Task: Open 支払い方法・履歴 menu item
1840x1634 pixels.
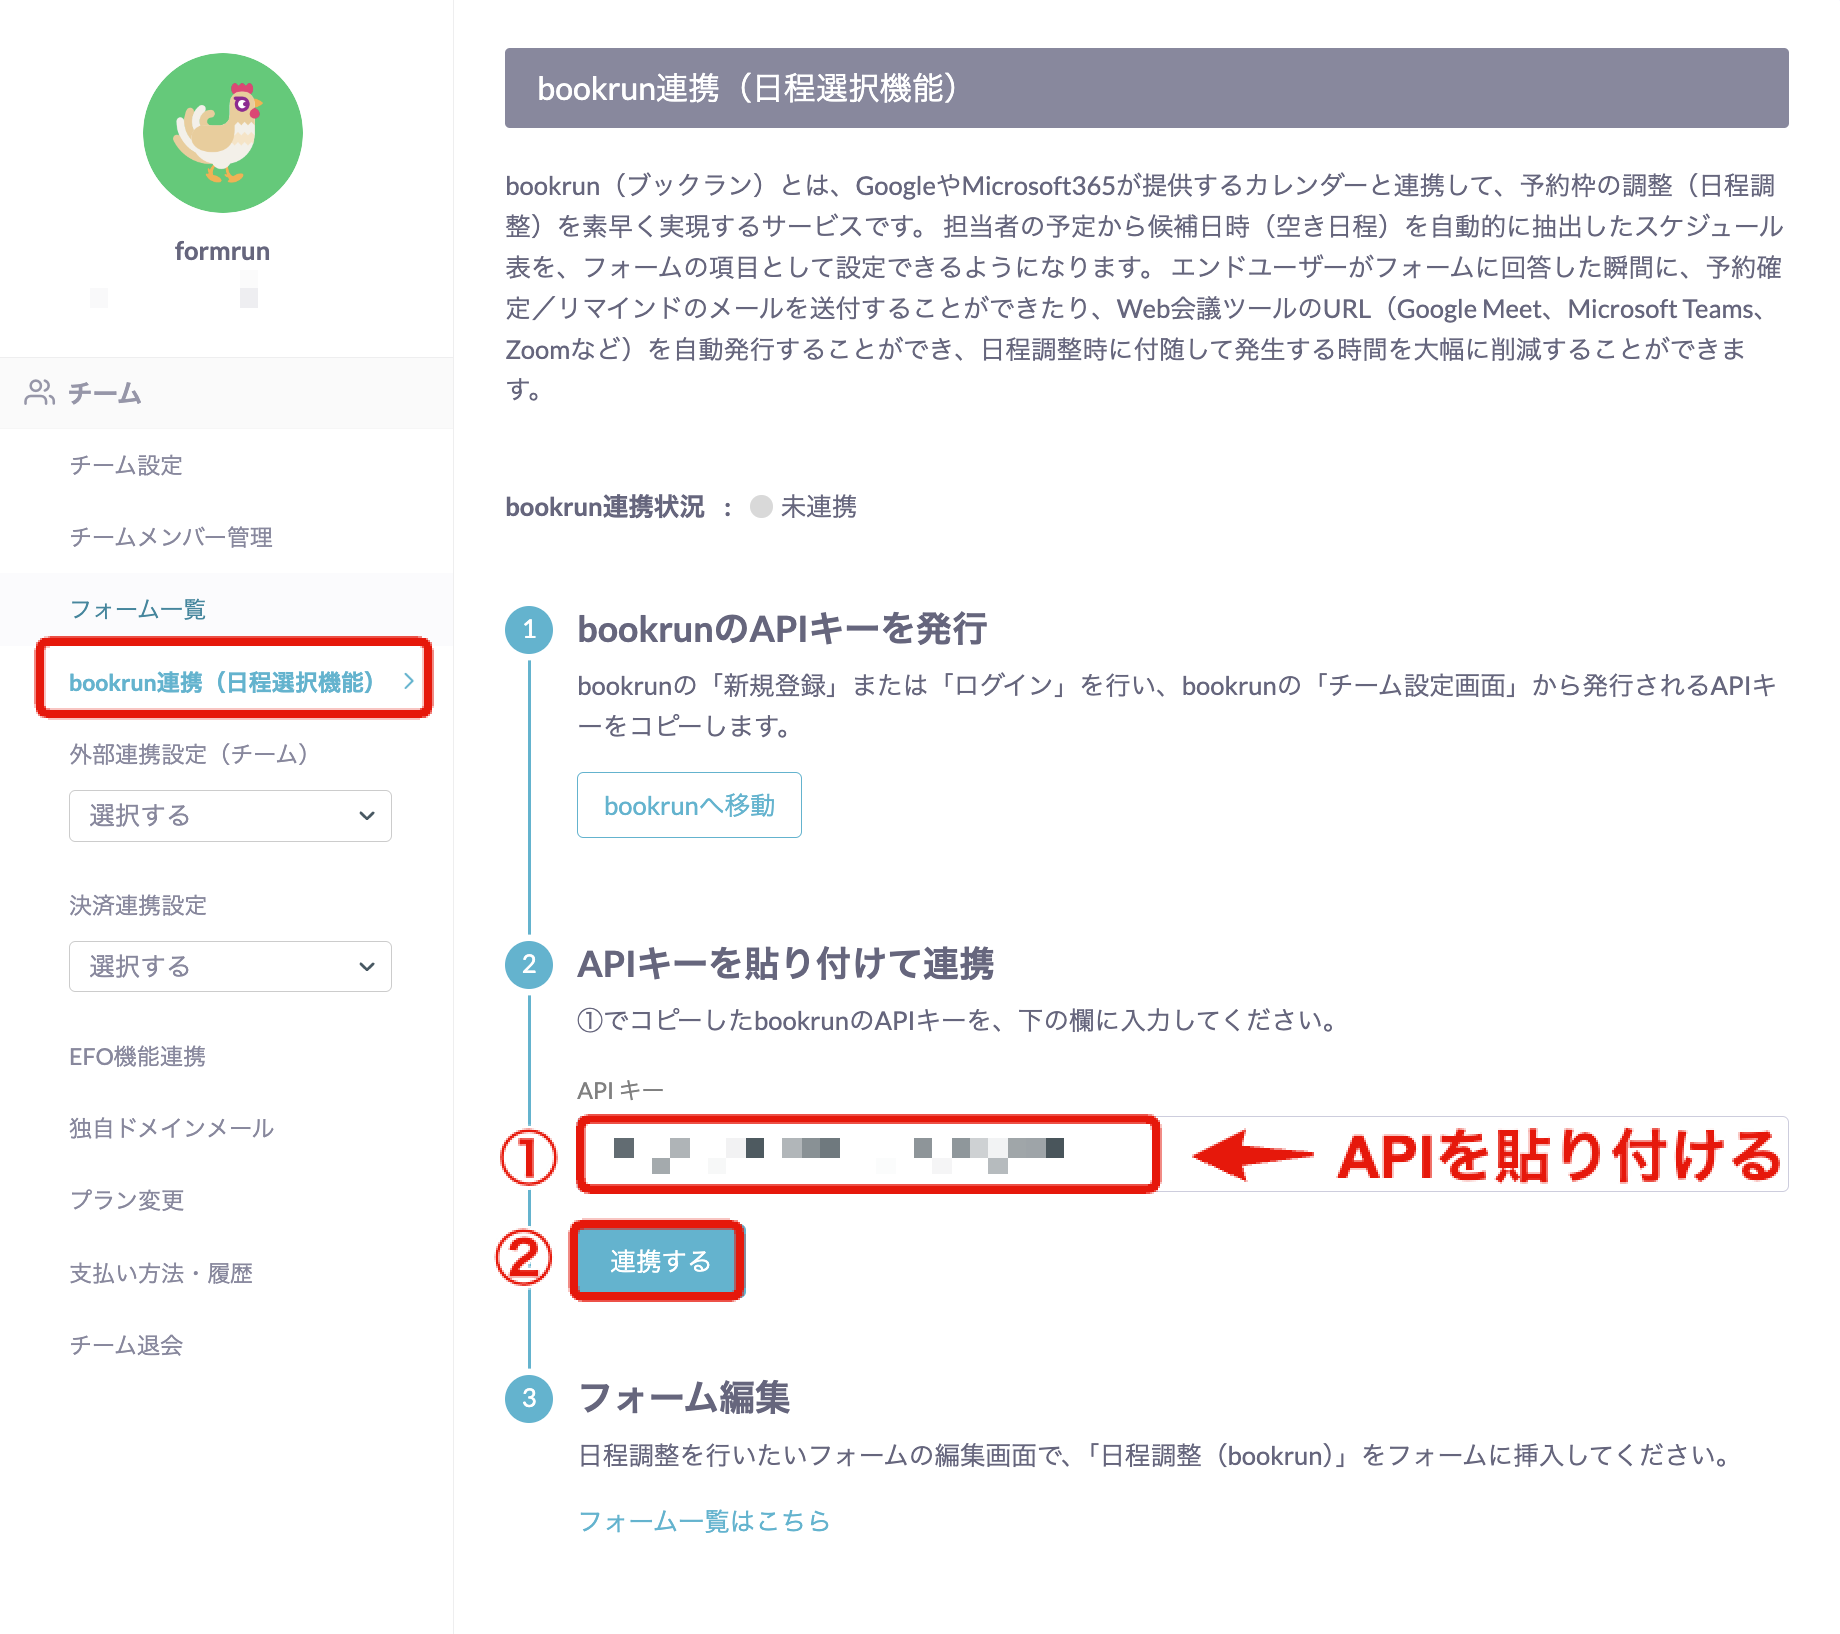Action: (160, 1273)
